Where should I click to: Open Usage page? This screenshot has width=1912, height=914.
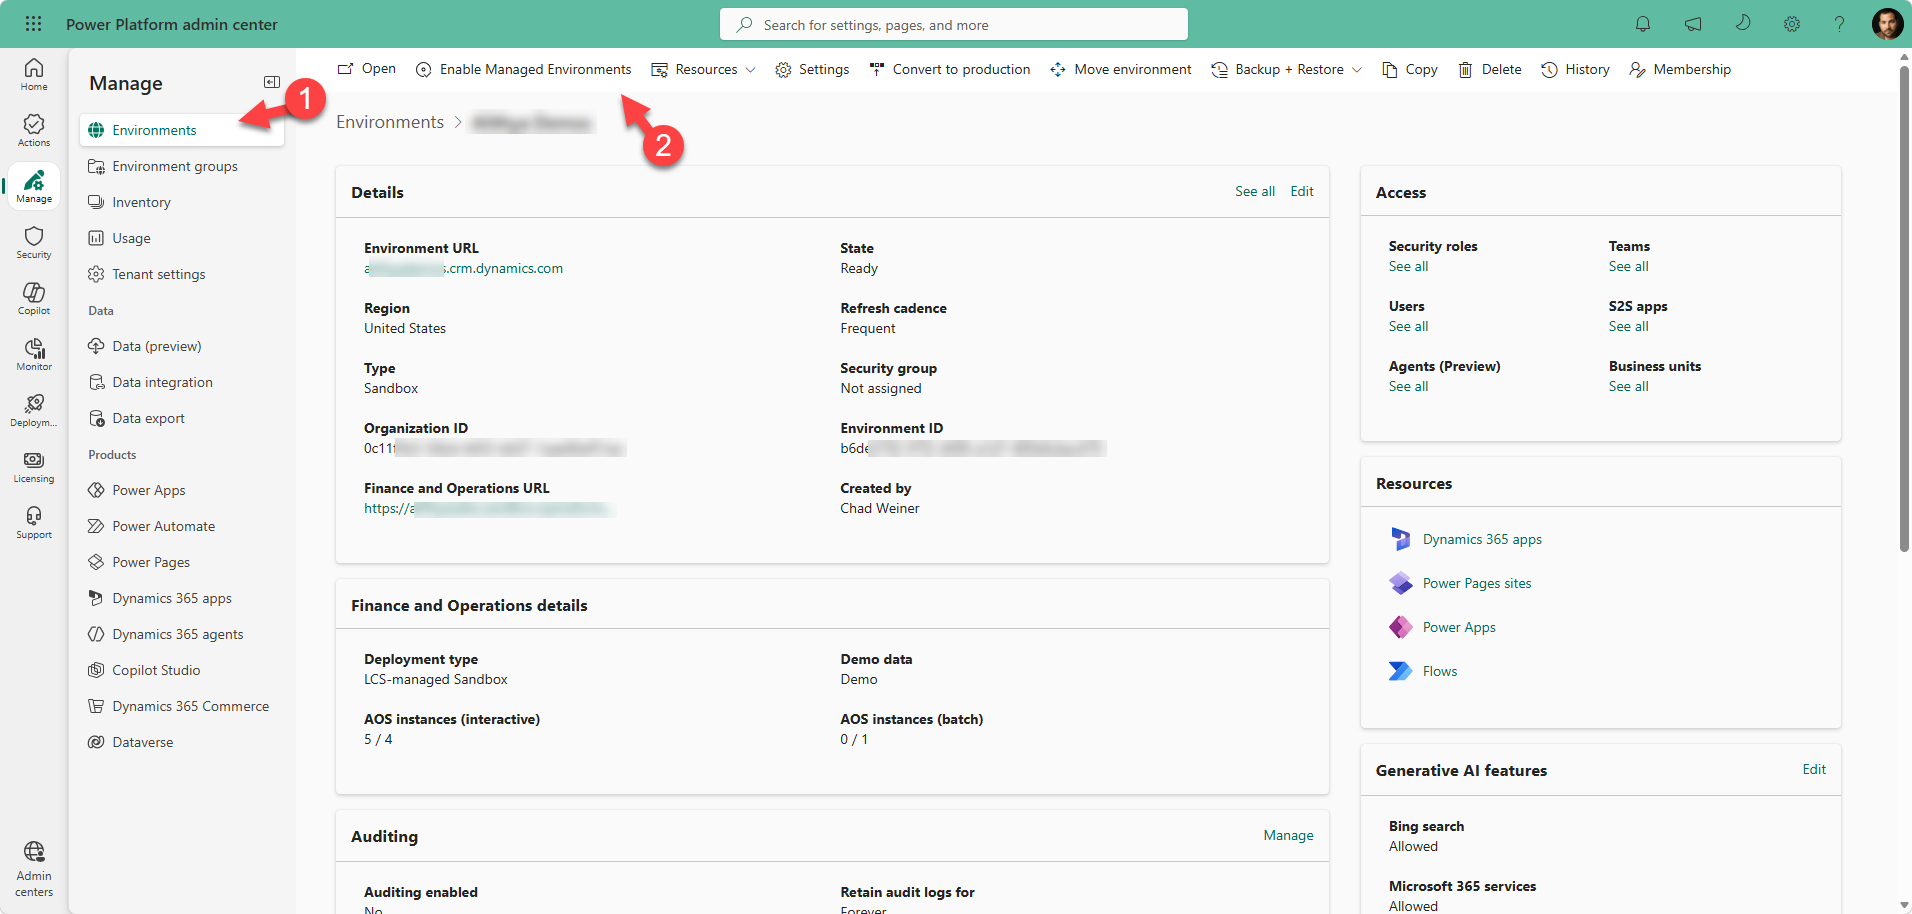pyautogui.click(x=181, y=238)
